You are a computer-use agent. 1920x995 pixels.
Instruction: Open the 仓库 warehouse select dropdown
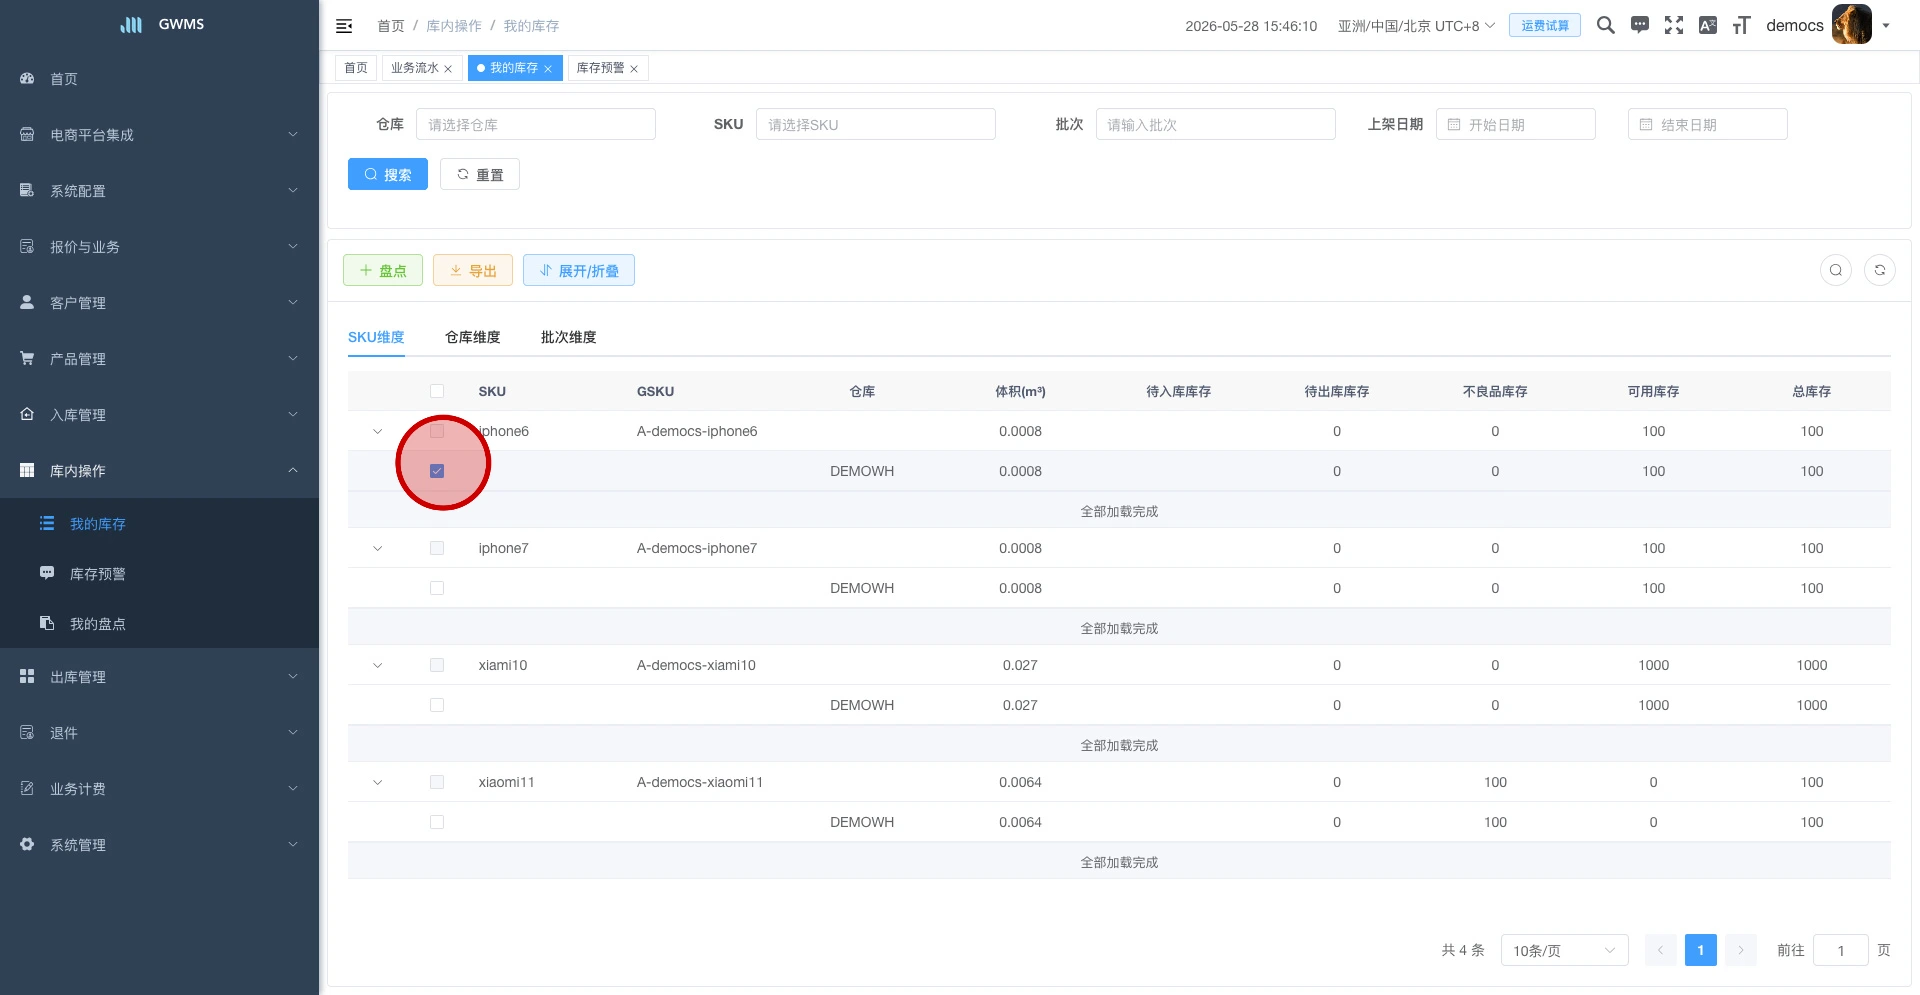click(x=536, y=124)
